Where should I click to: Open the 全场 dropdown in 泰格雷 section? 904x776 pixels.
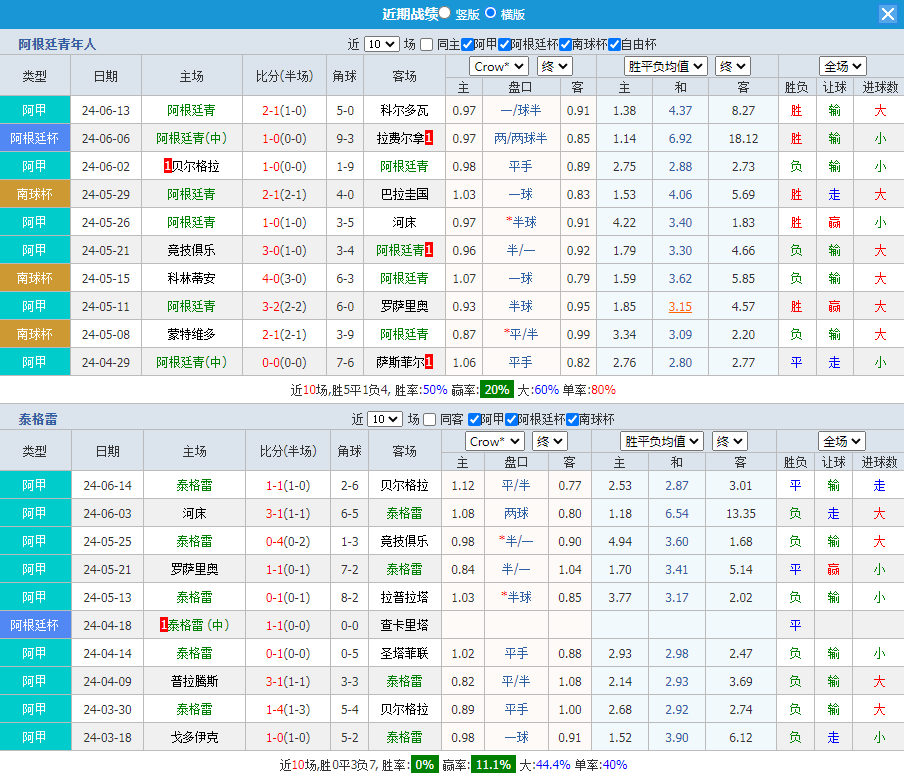tap(841, 441)
